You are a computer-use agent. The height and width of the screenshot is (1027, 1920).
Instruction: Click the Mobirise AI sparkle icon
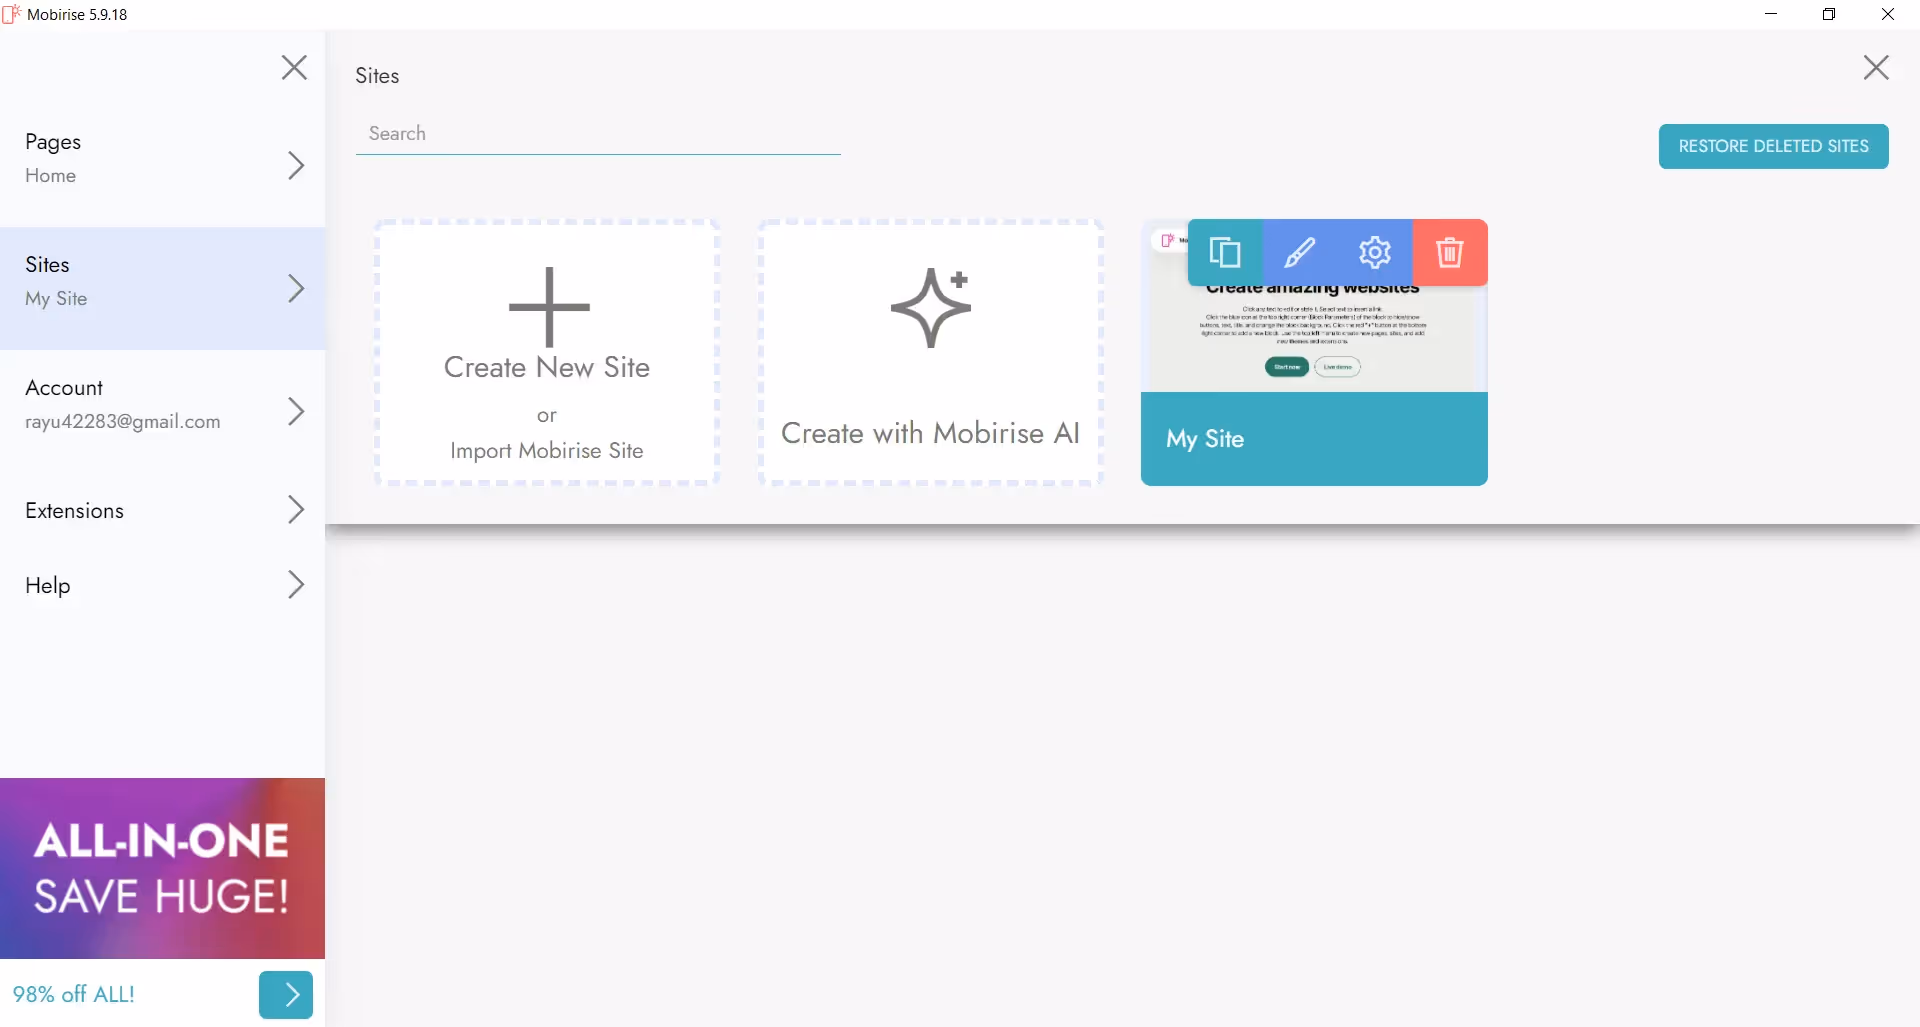click(x=931, y=307)
